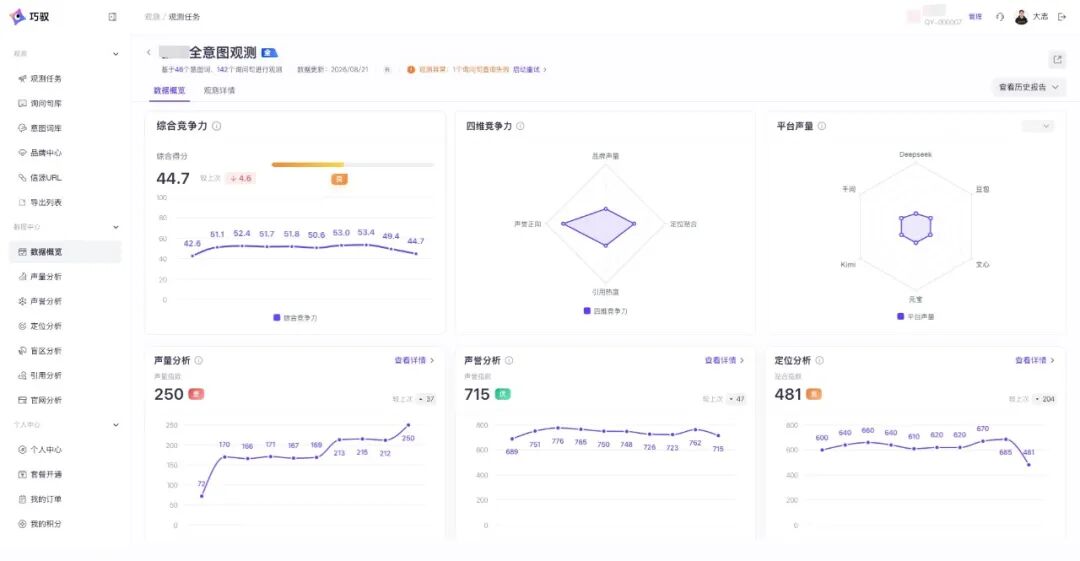Click the orange badge next to 481
Screen dimensions: 1080x561
click(x=814, y=394)
